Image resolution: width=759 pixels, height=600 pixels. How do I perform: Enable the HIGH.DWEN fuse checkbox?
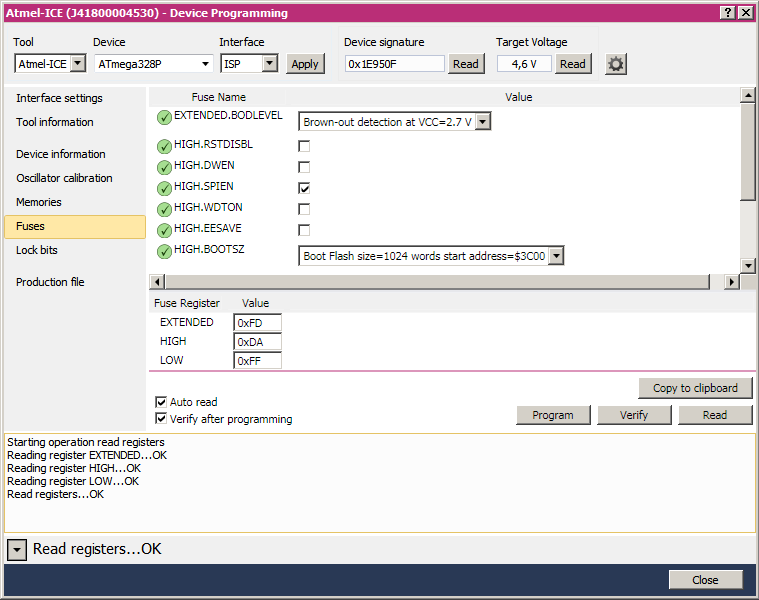click(304, 167)
